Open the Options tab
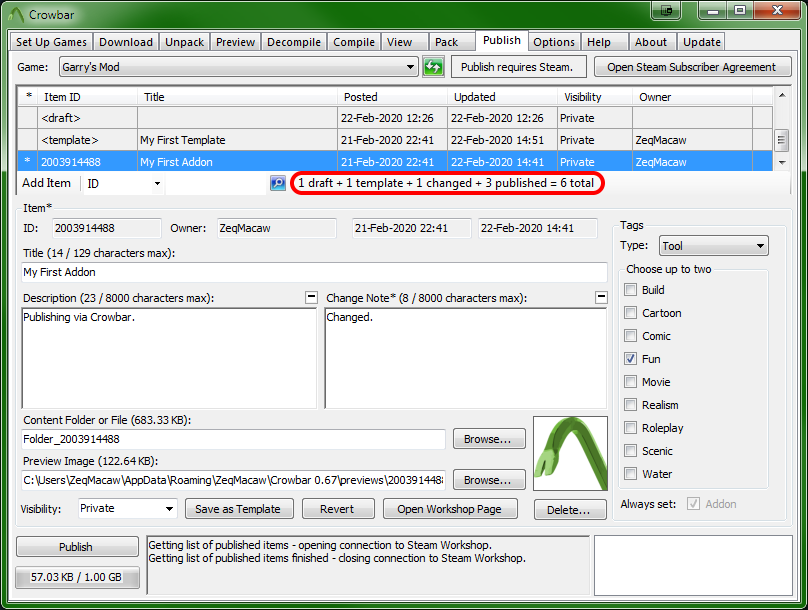This screenshot has width=808, height=610. (554, 42)
